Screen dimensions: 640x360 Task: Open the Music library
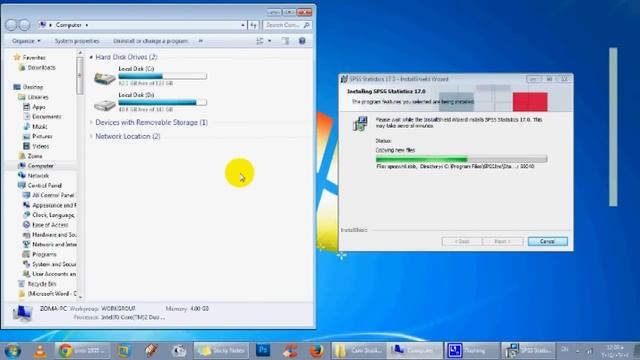pos(40,127)
